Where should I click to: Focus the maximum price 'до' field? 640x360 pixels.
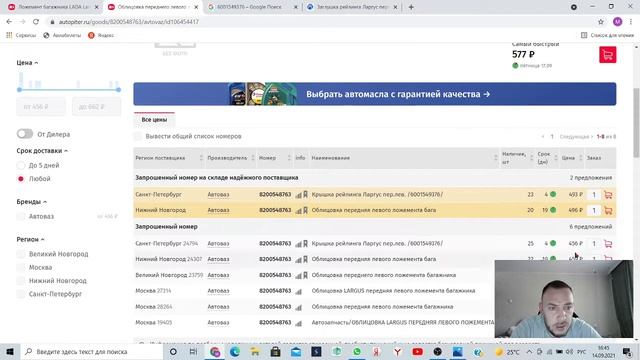pyautogui.click(x=96, y=107)
